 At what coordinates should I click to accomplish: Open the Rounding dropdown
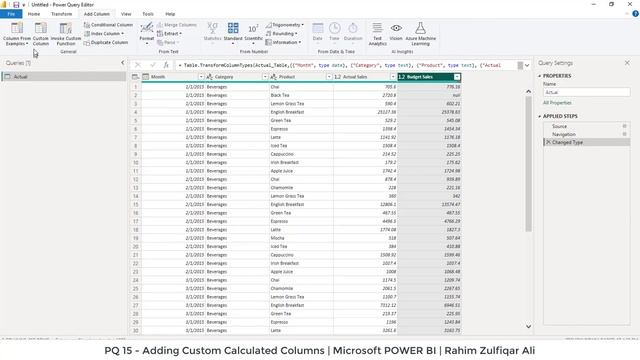point(296,33)
